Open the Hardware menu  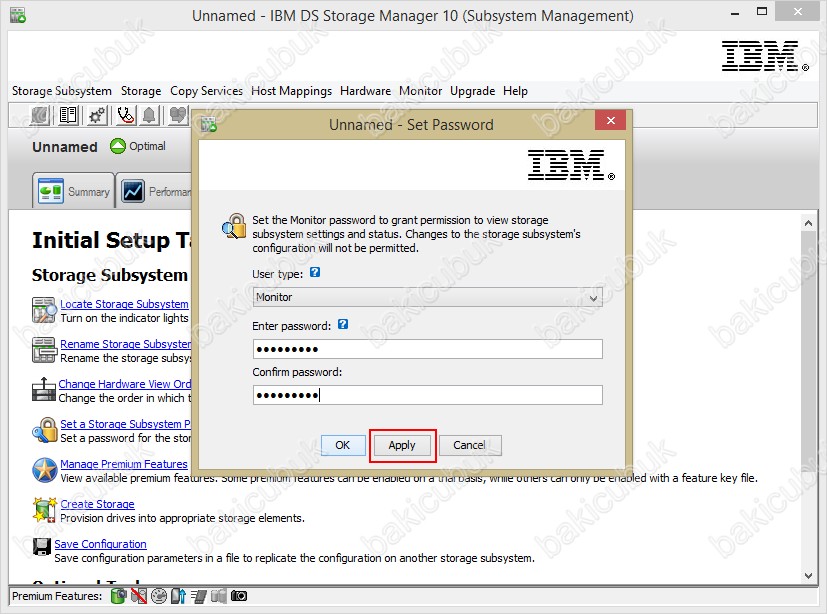(366, 91)
